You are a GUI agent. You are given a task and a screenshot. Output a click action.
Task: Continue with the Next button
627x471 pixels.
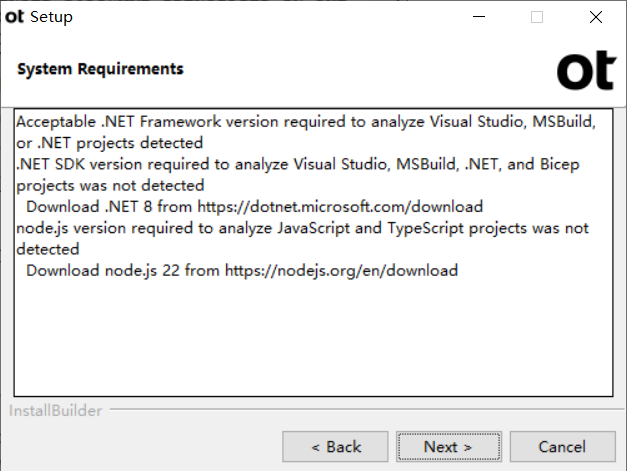[449, 447]
